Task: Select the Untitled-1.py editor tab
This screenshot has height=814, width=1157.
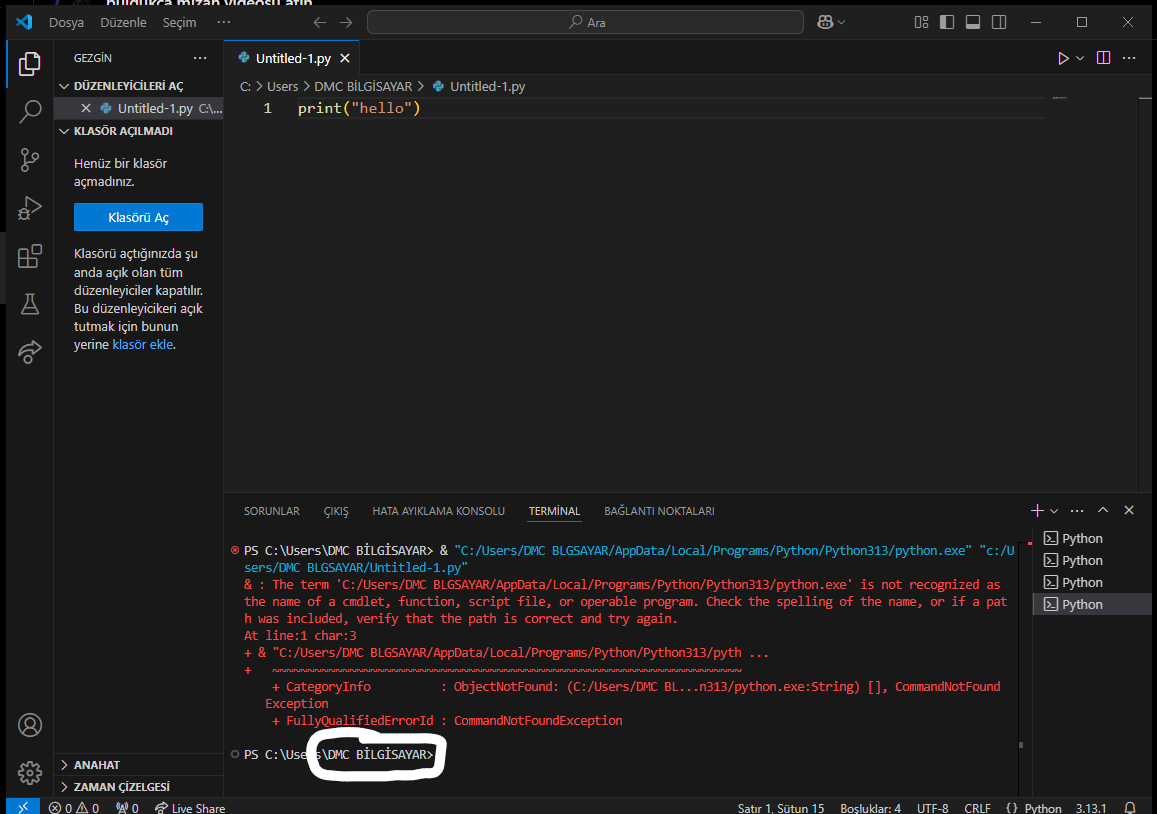Action: pos(291,58)
